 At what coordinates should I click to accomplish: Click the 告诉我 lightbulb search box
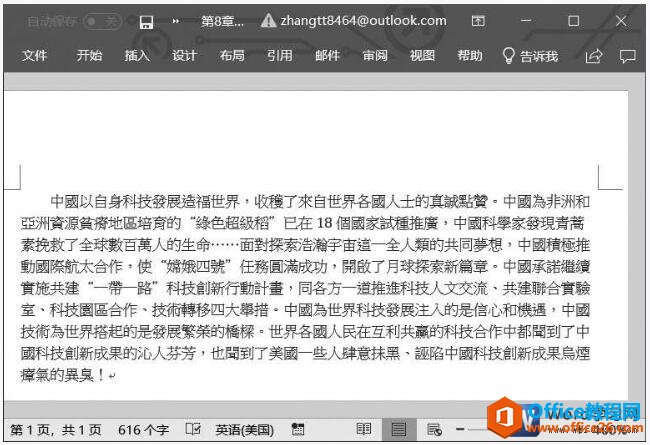click(x=530, y=56)
